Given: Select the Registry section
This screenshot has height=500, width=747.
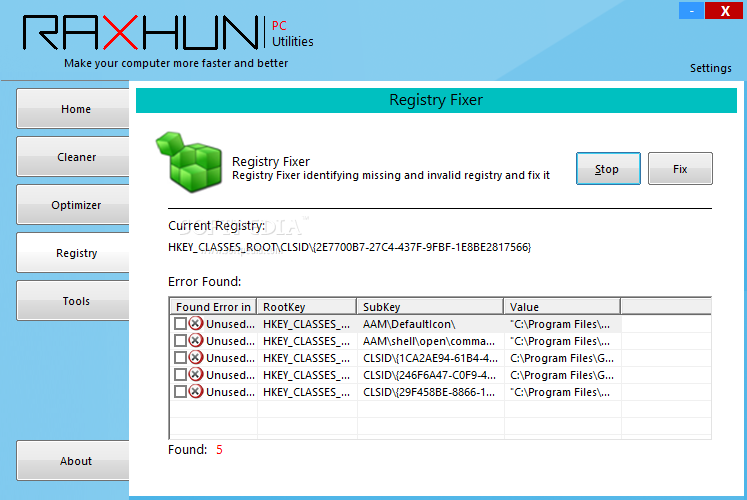Looking at the screenshot, I should click(x=73, y=253).
